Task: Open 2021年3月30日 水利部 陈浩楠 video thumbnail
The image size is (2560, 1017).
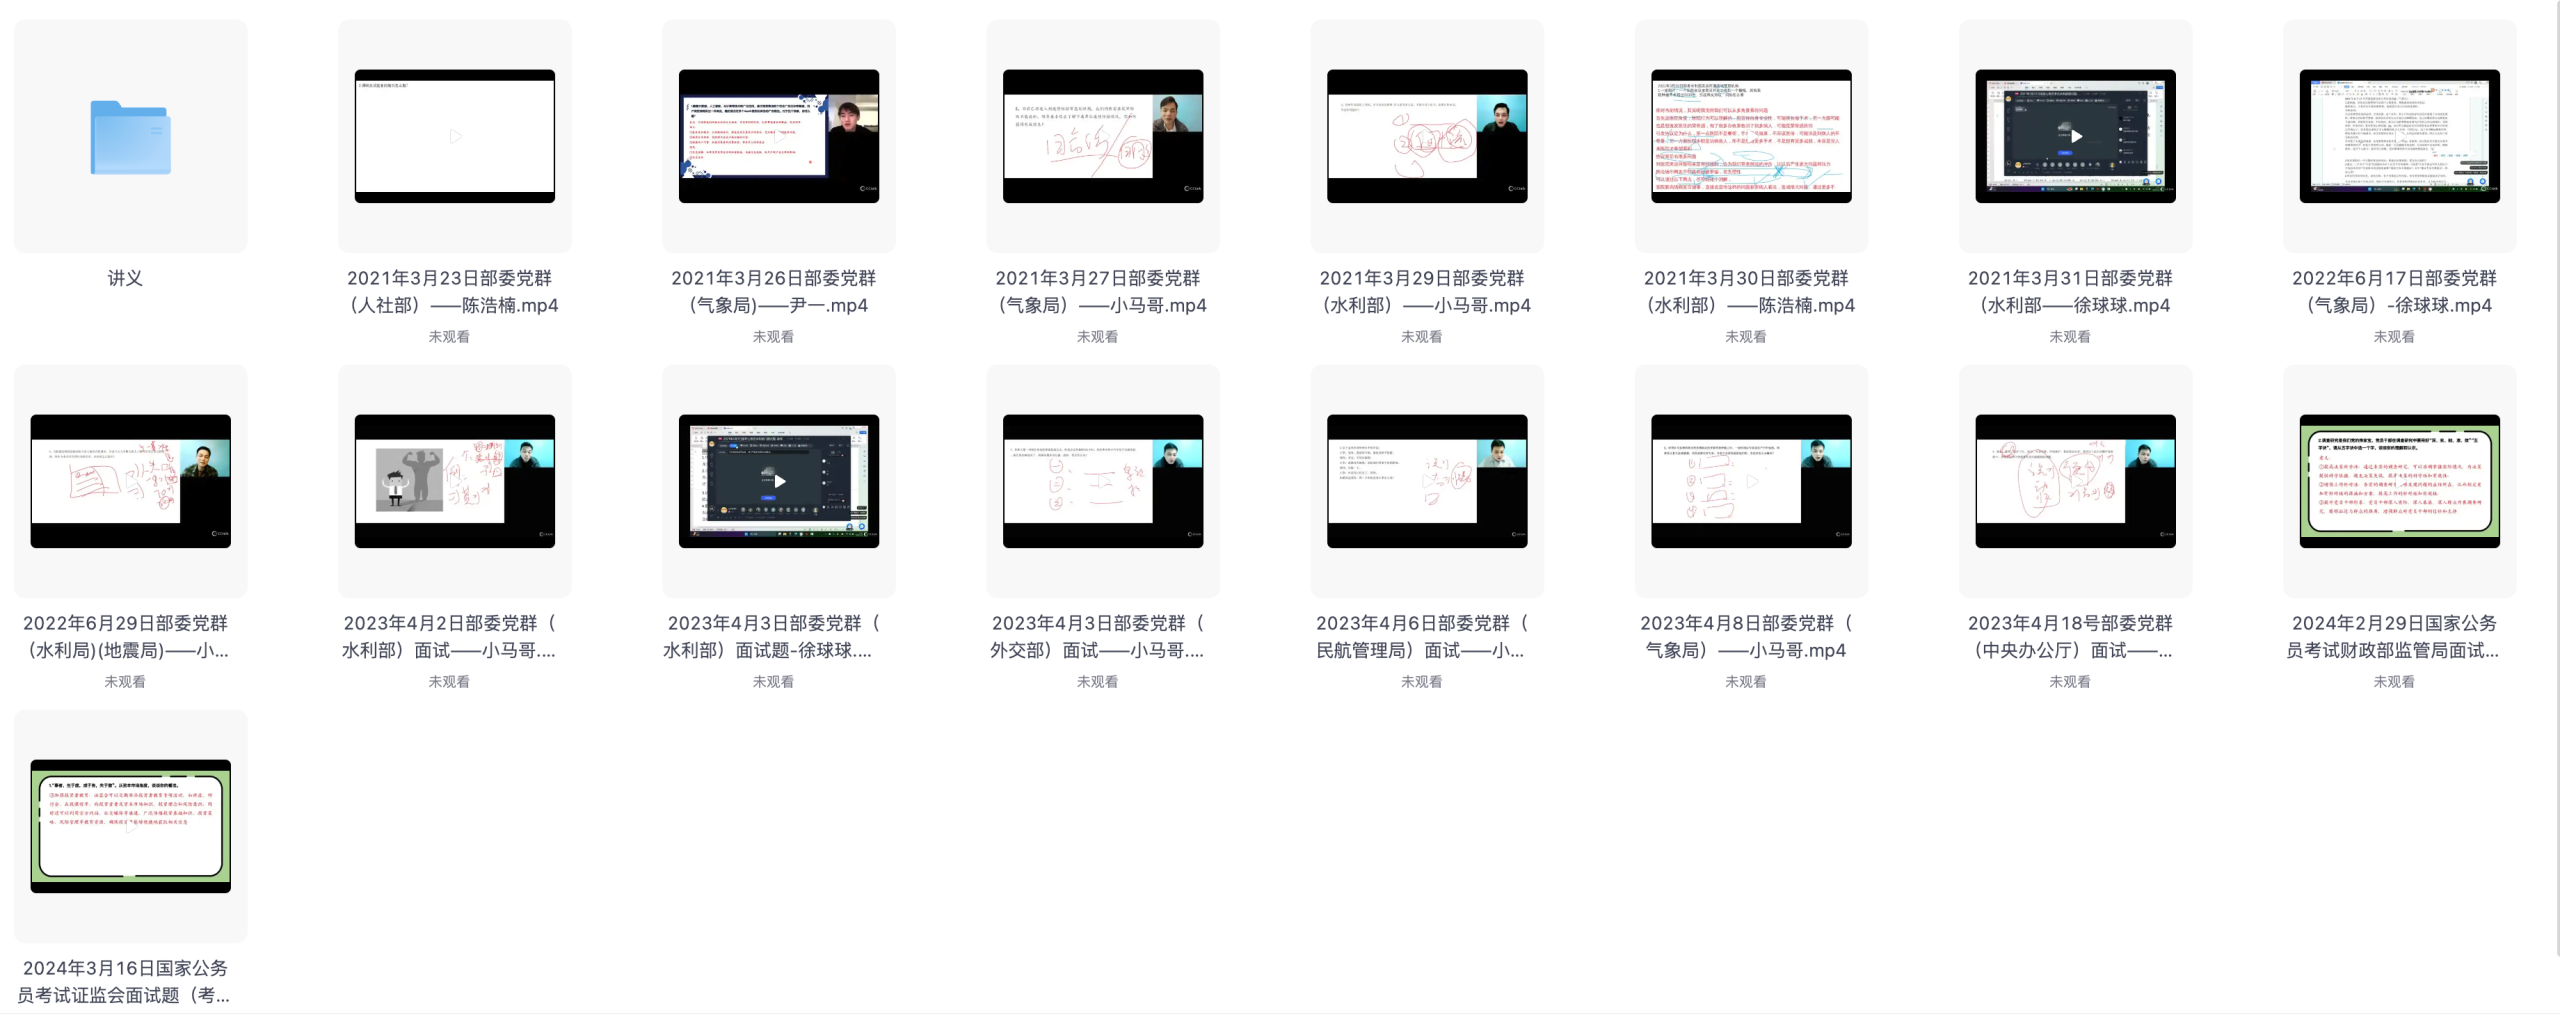Action: tap(1750, 136)
